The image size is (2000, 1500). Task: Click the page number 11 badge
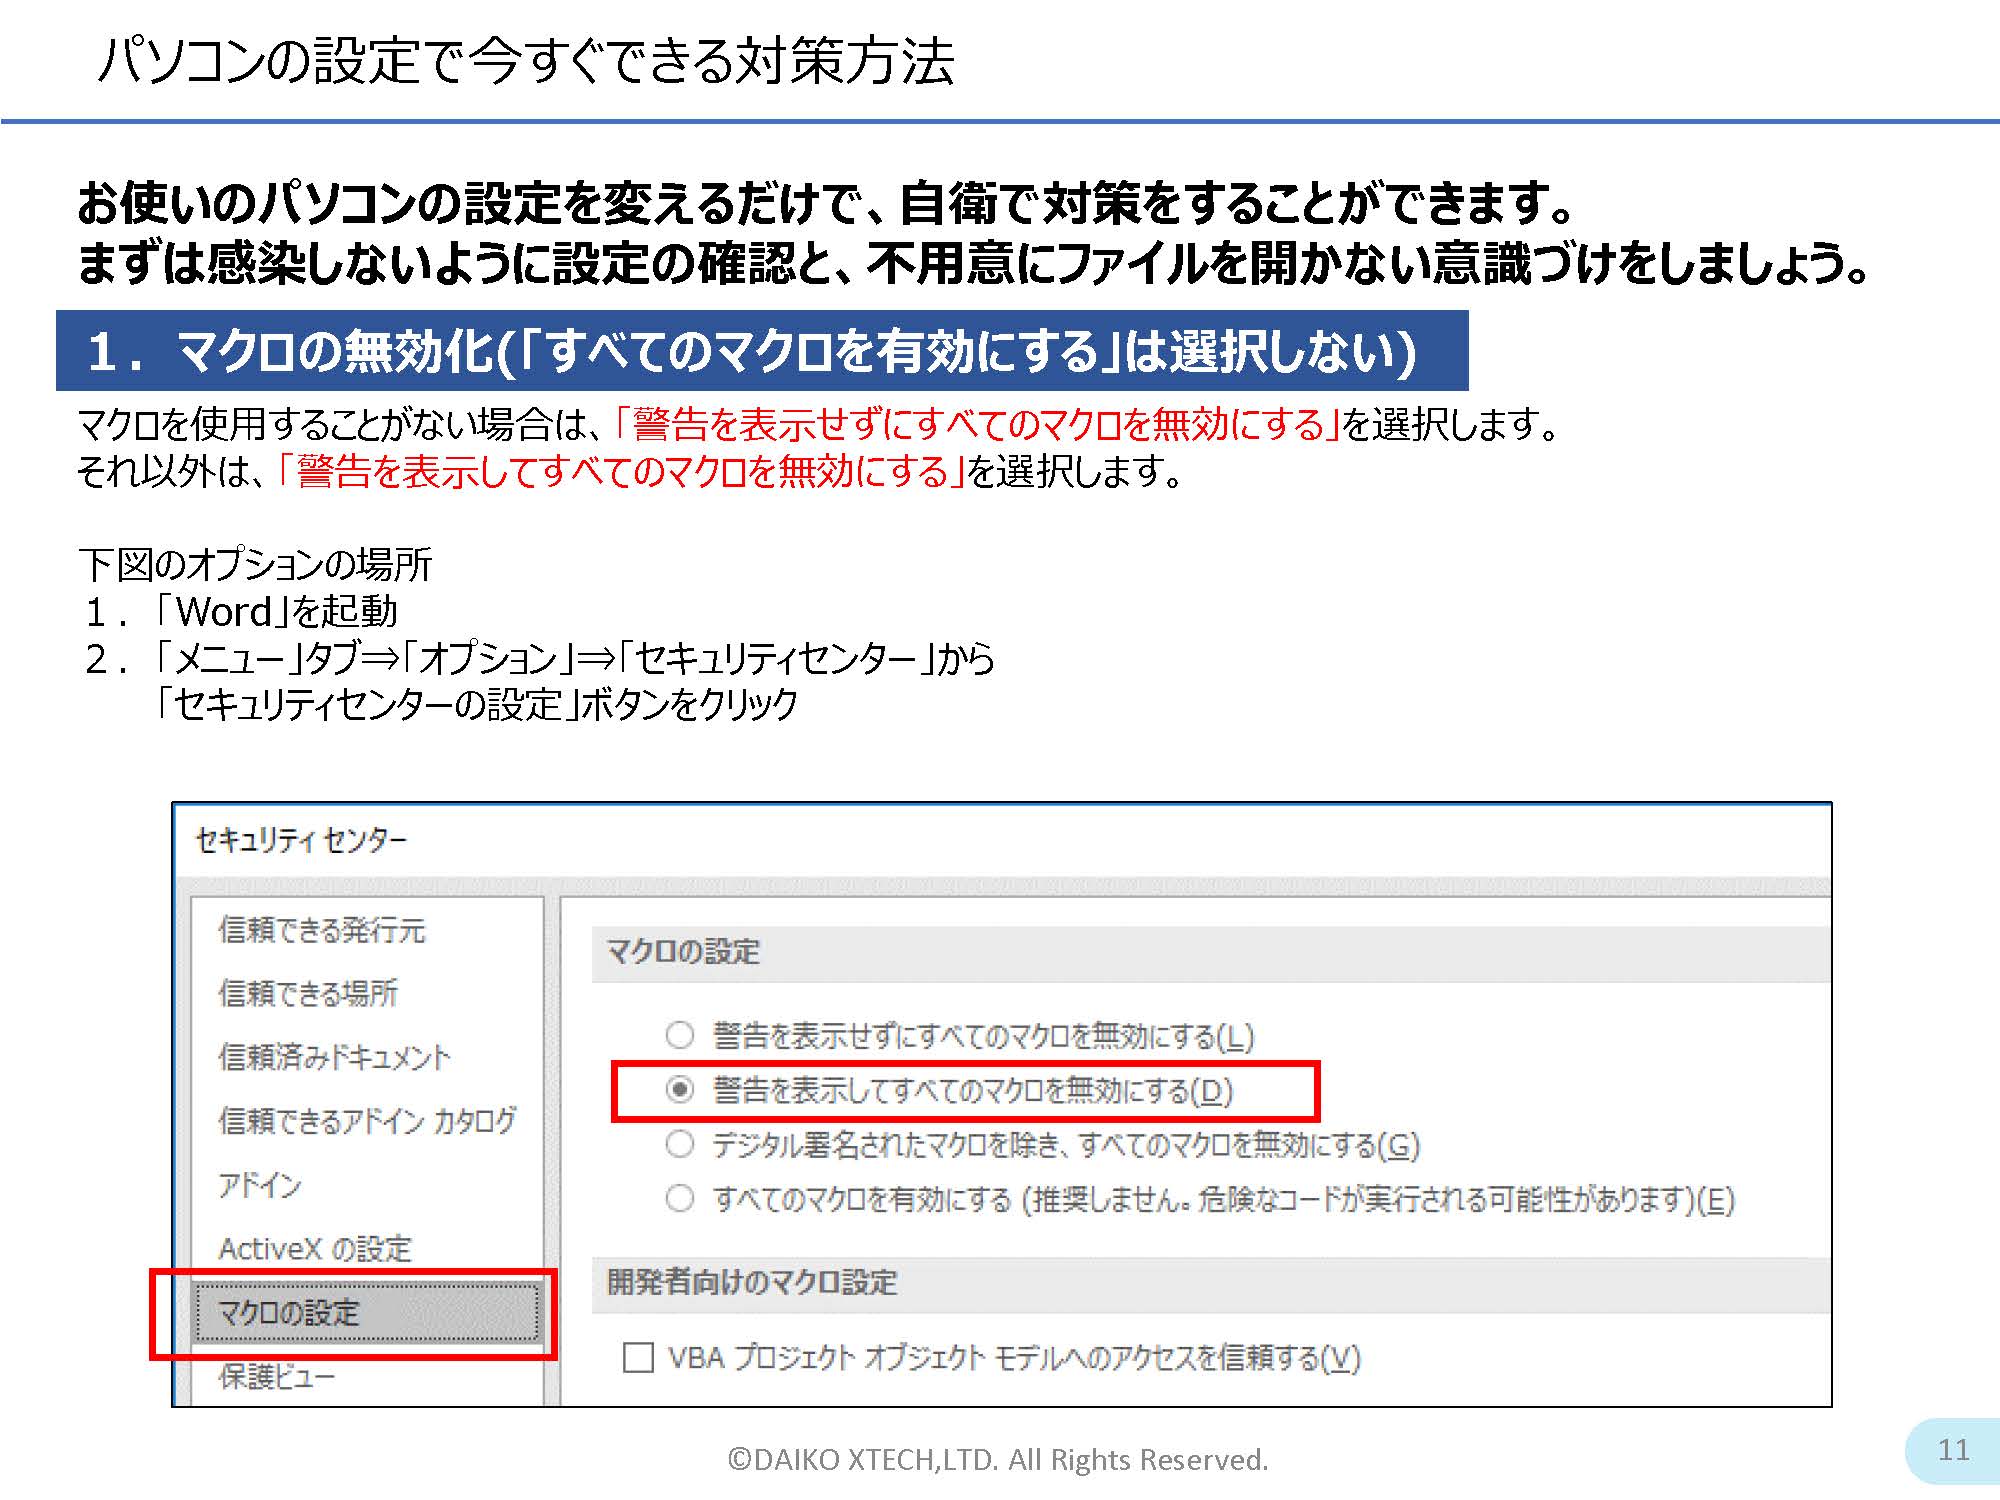1953,1450
